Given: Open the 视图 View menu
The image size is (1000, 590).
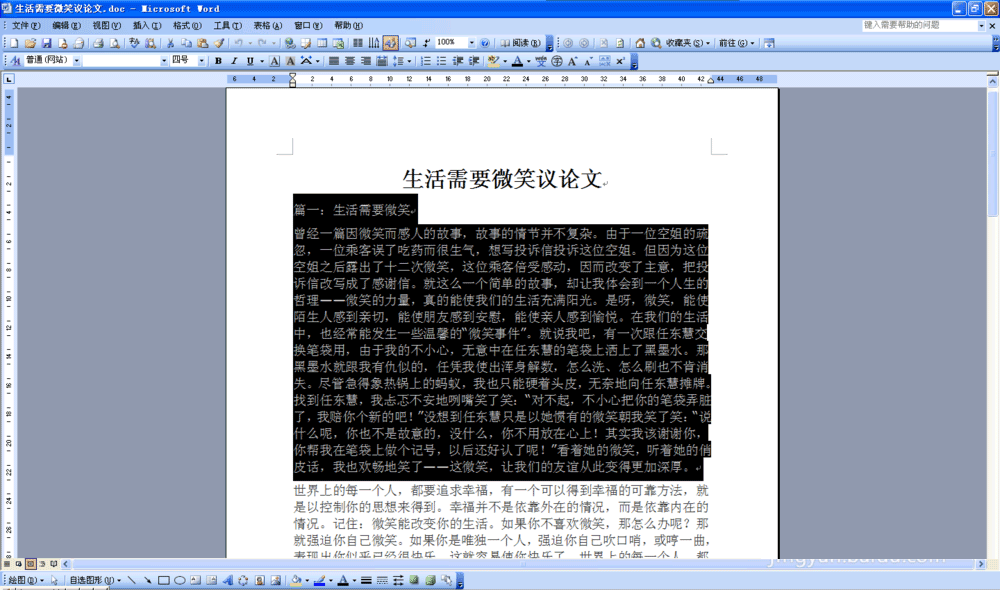Looking at the screenshot, I should coord(107,26).
